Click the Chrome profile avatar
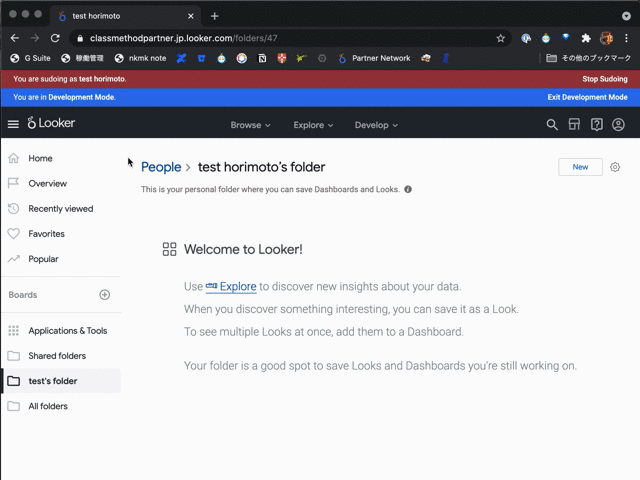Viewport: 640px width, 480px height. (x=606, y=38)
